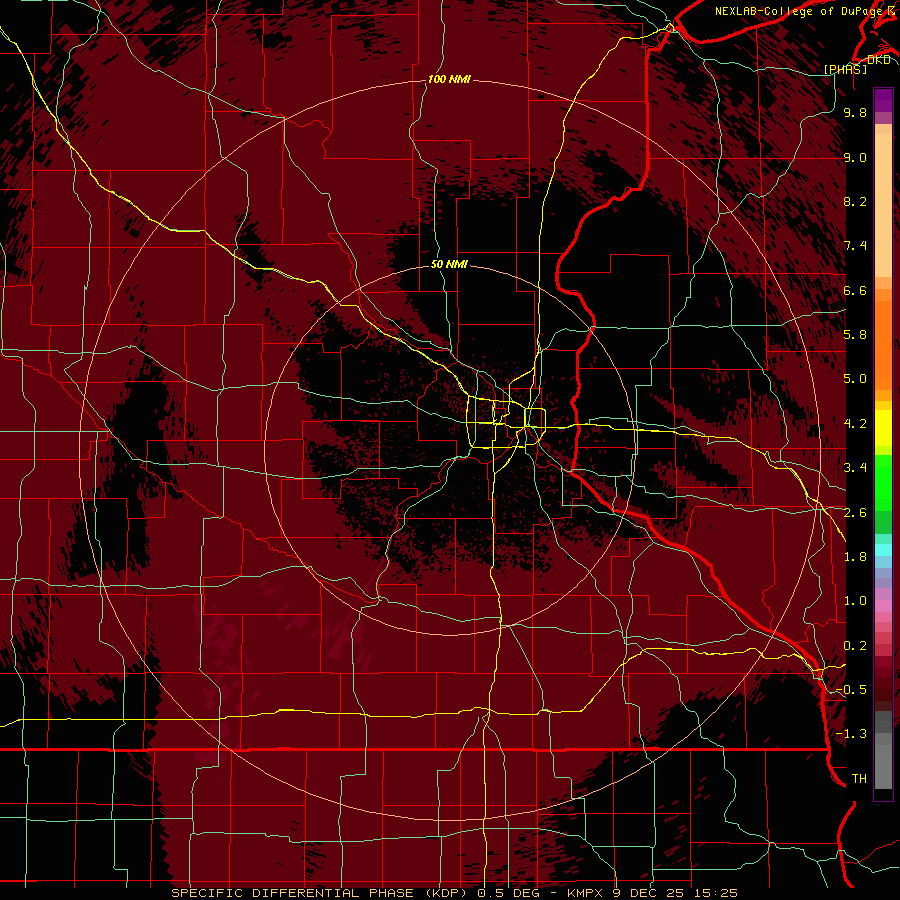The height and width of the screenshot is (900, 900).
Task: Click the bright green segment of the color bar
Action: (883, 482)
